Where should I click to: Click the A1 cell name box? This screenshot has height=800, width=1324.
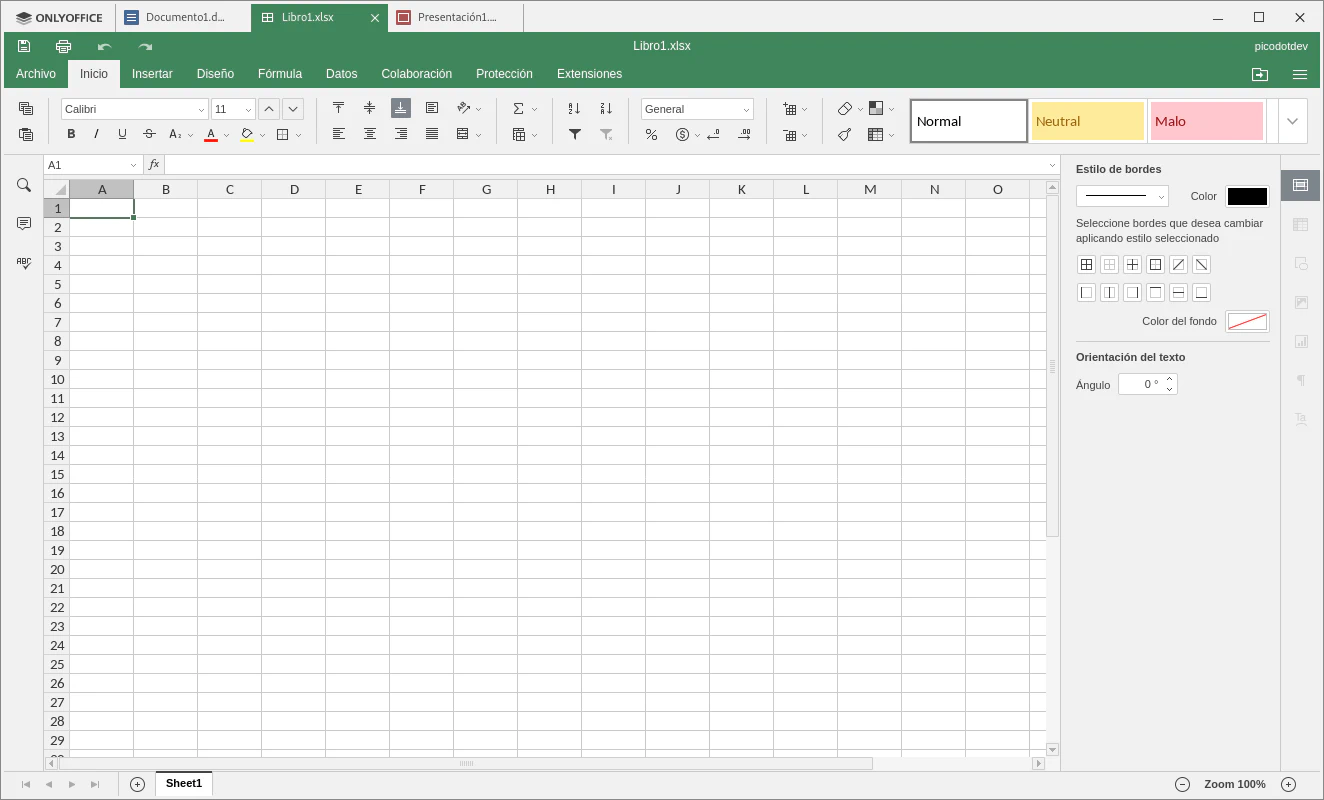(86, 165)
